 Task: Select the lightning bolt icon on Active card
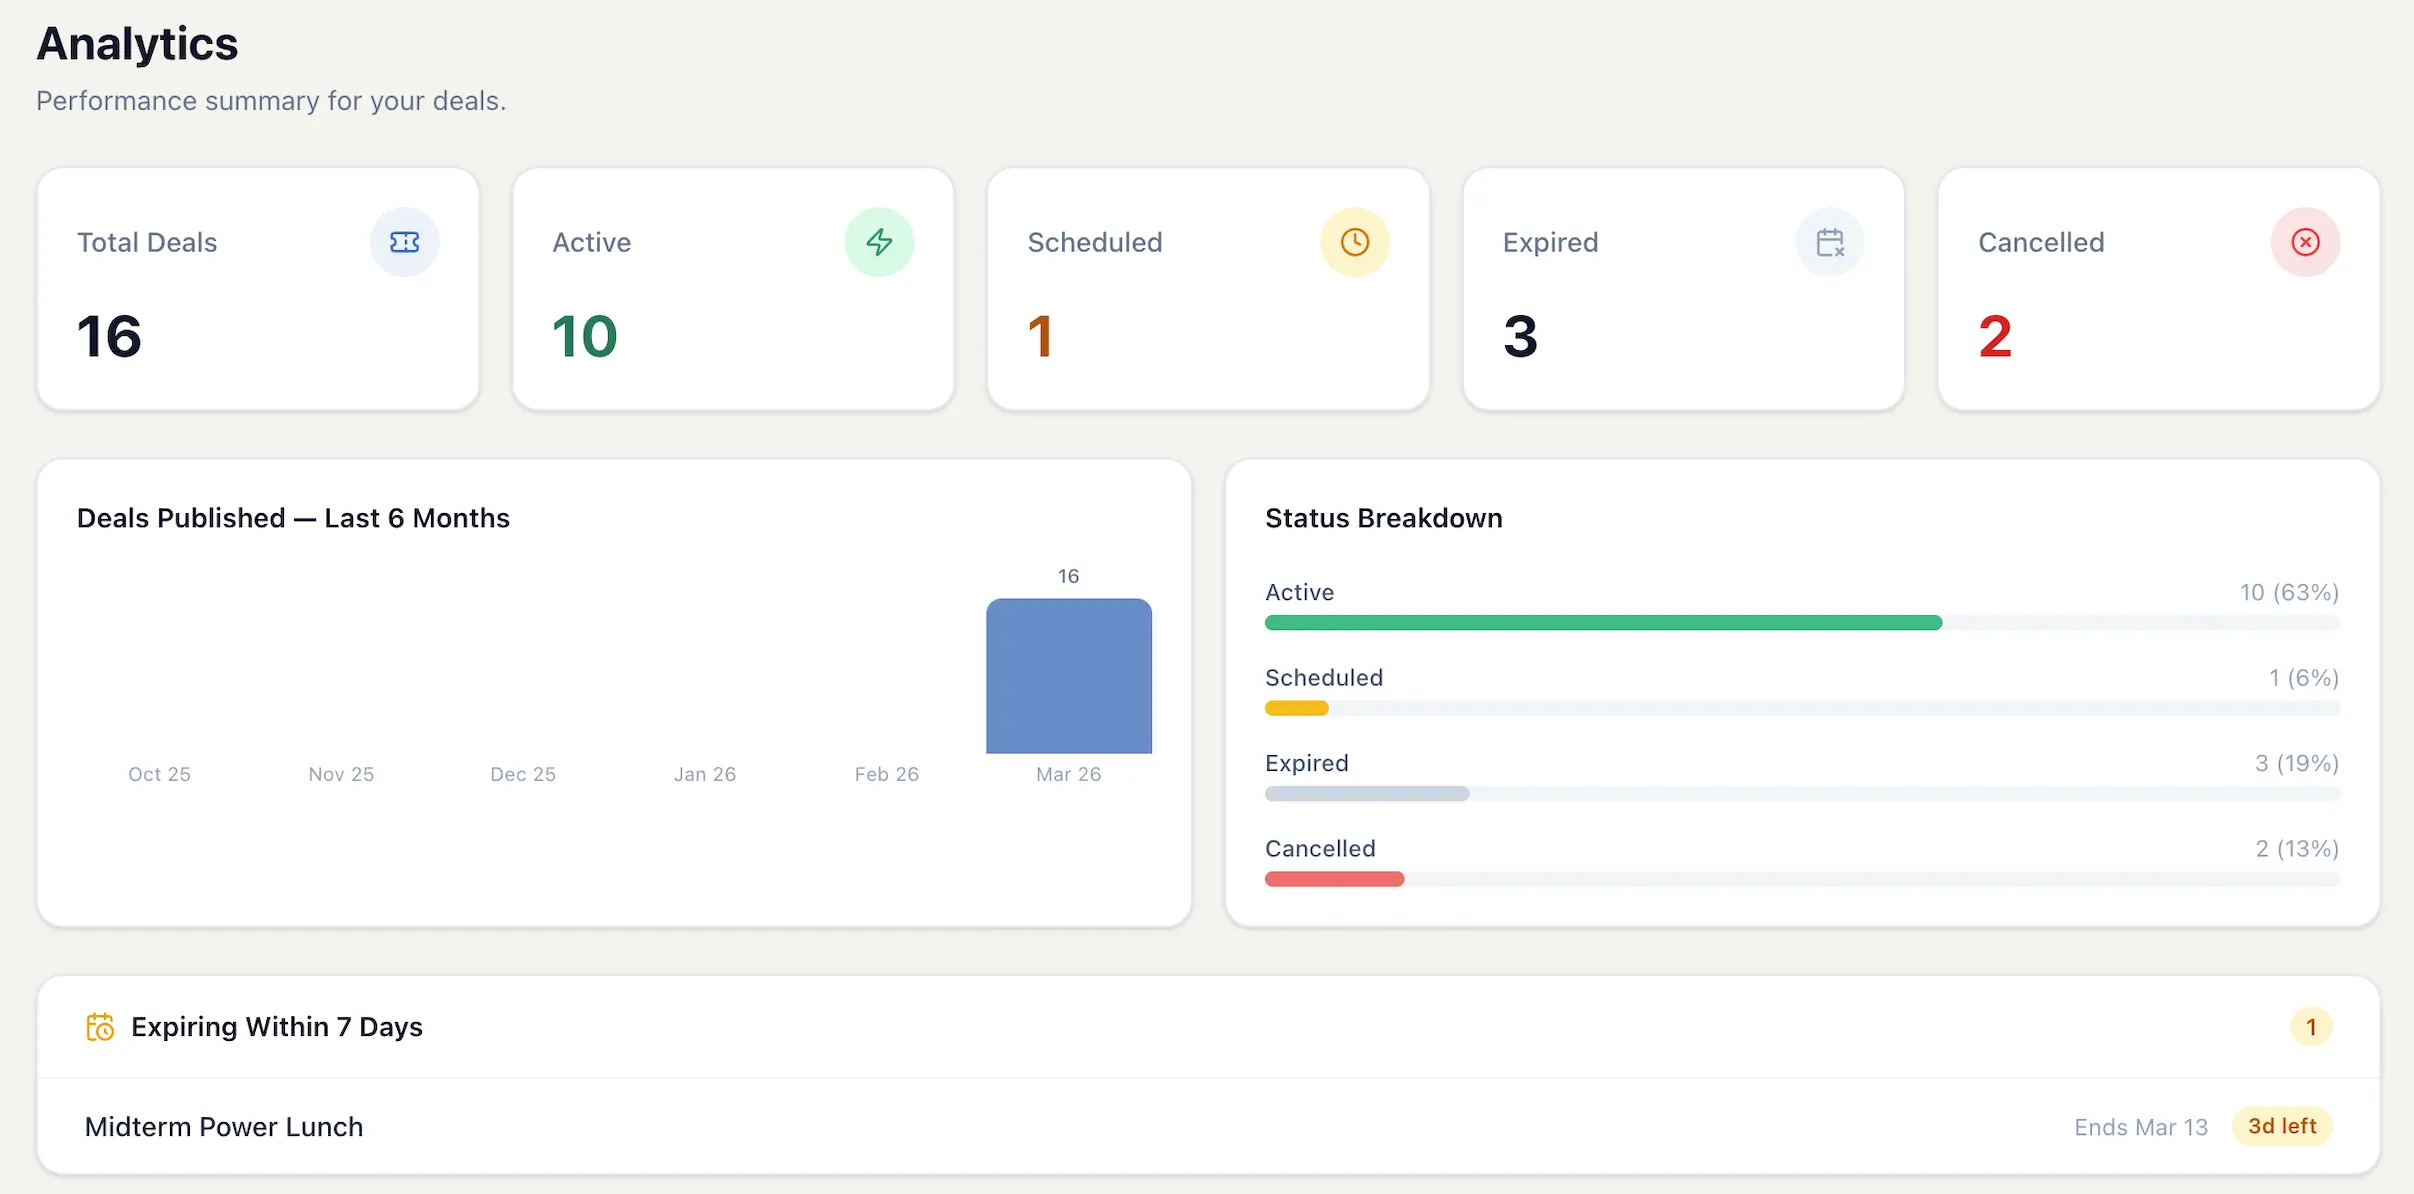pos(879,242)
